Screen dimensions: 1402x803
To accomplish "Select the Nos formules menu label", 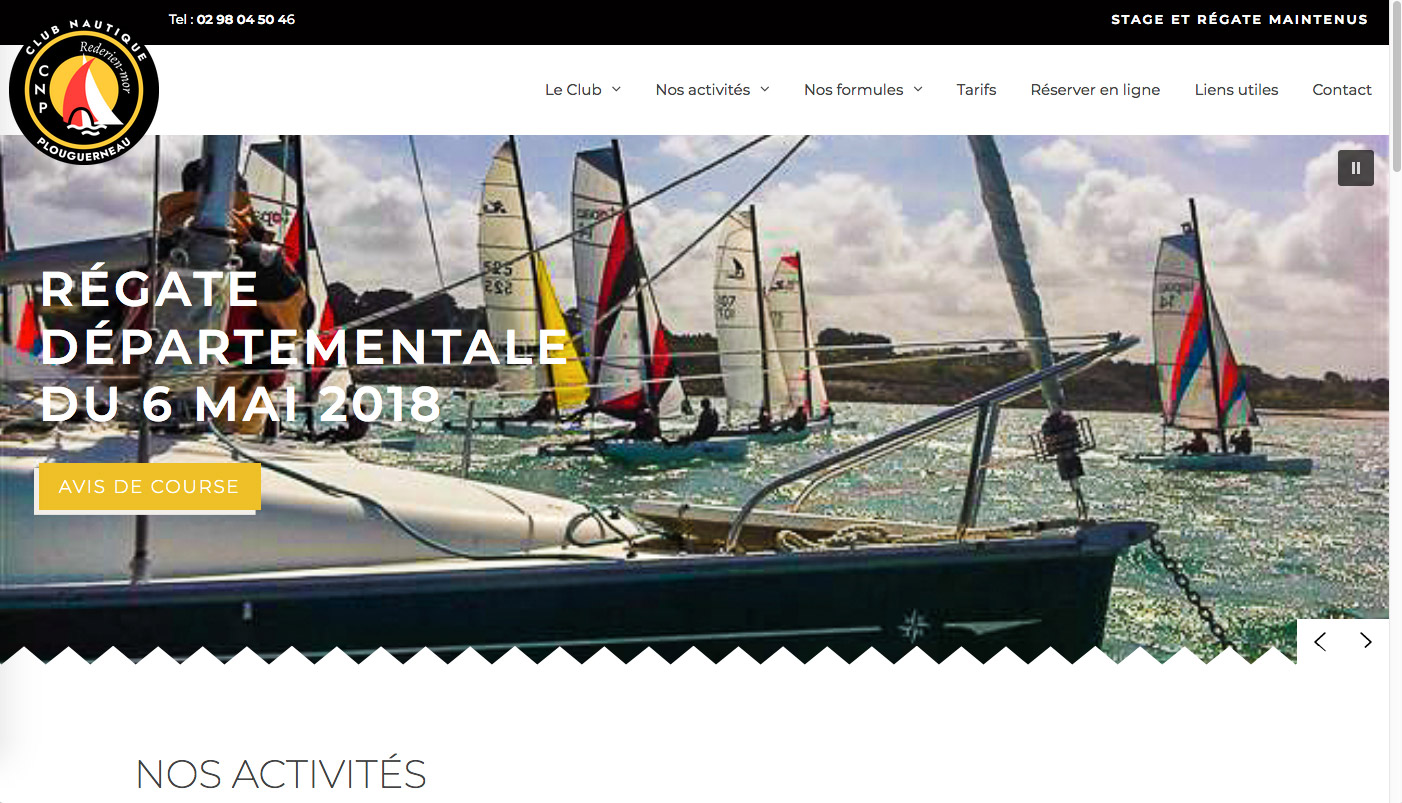I will click(853, 89).
